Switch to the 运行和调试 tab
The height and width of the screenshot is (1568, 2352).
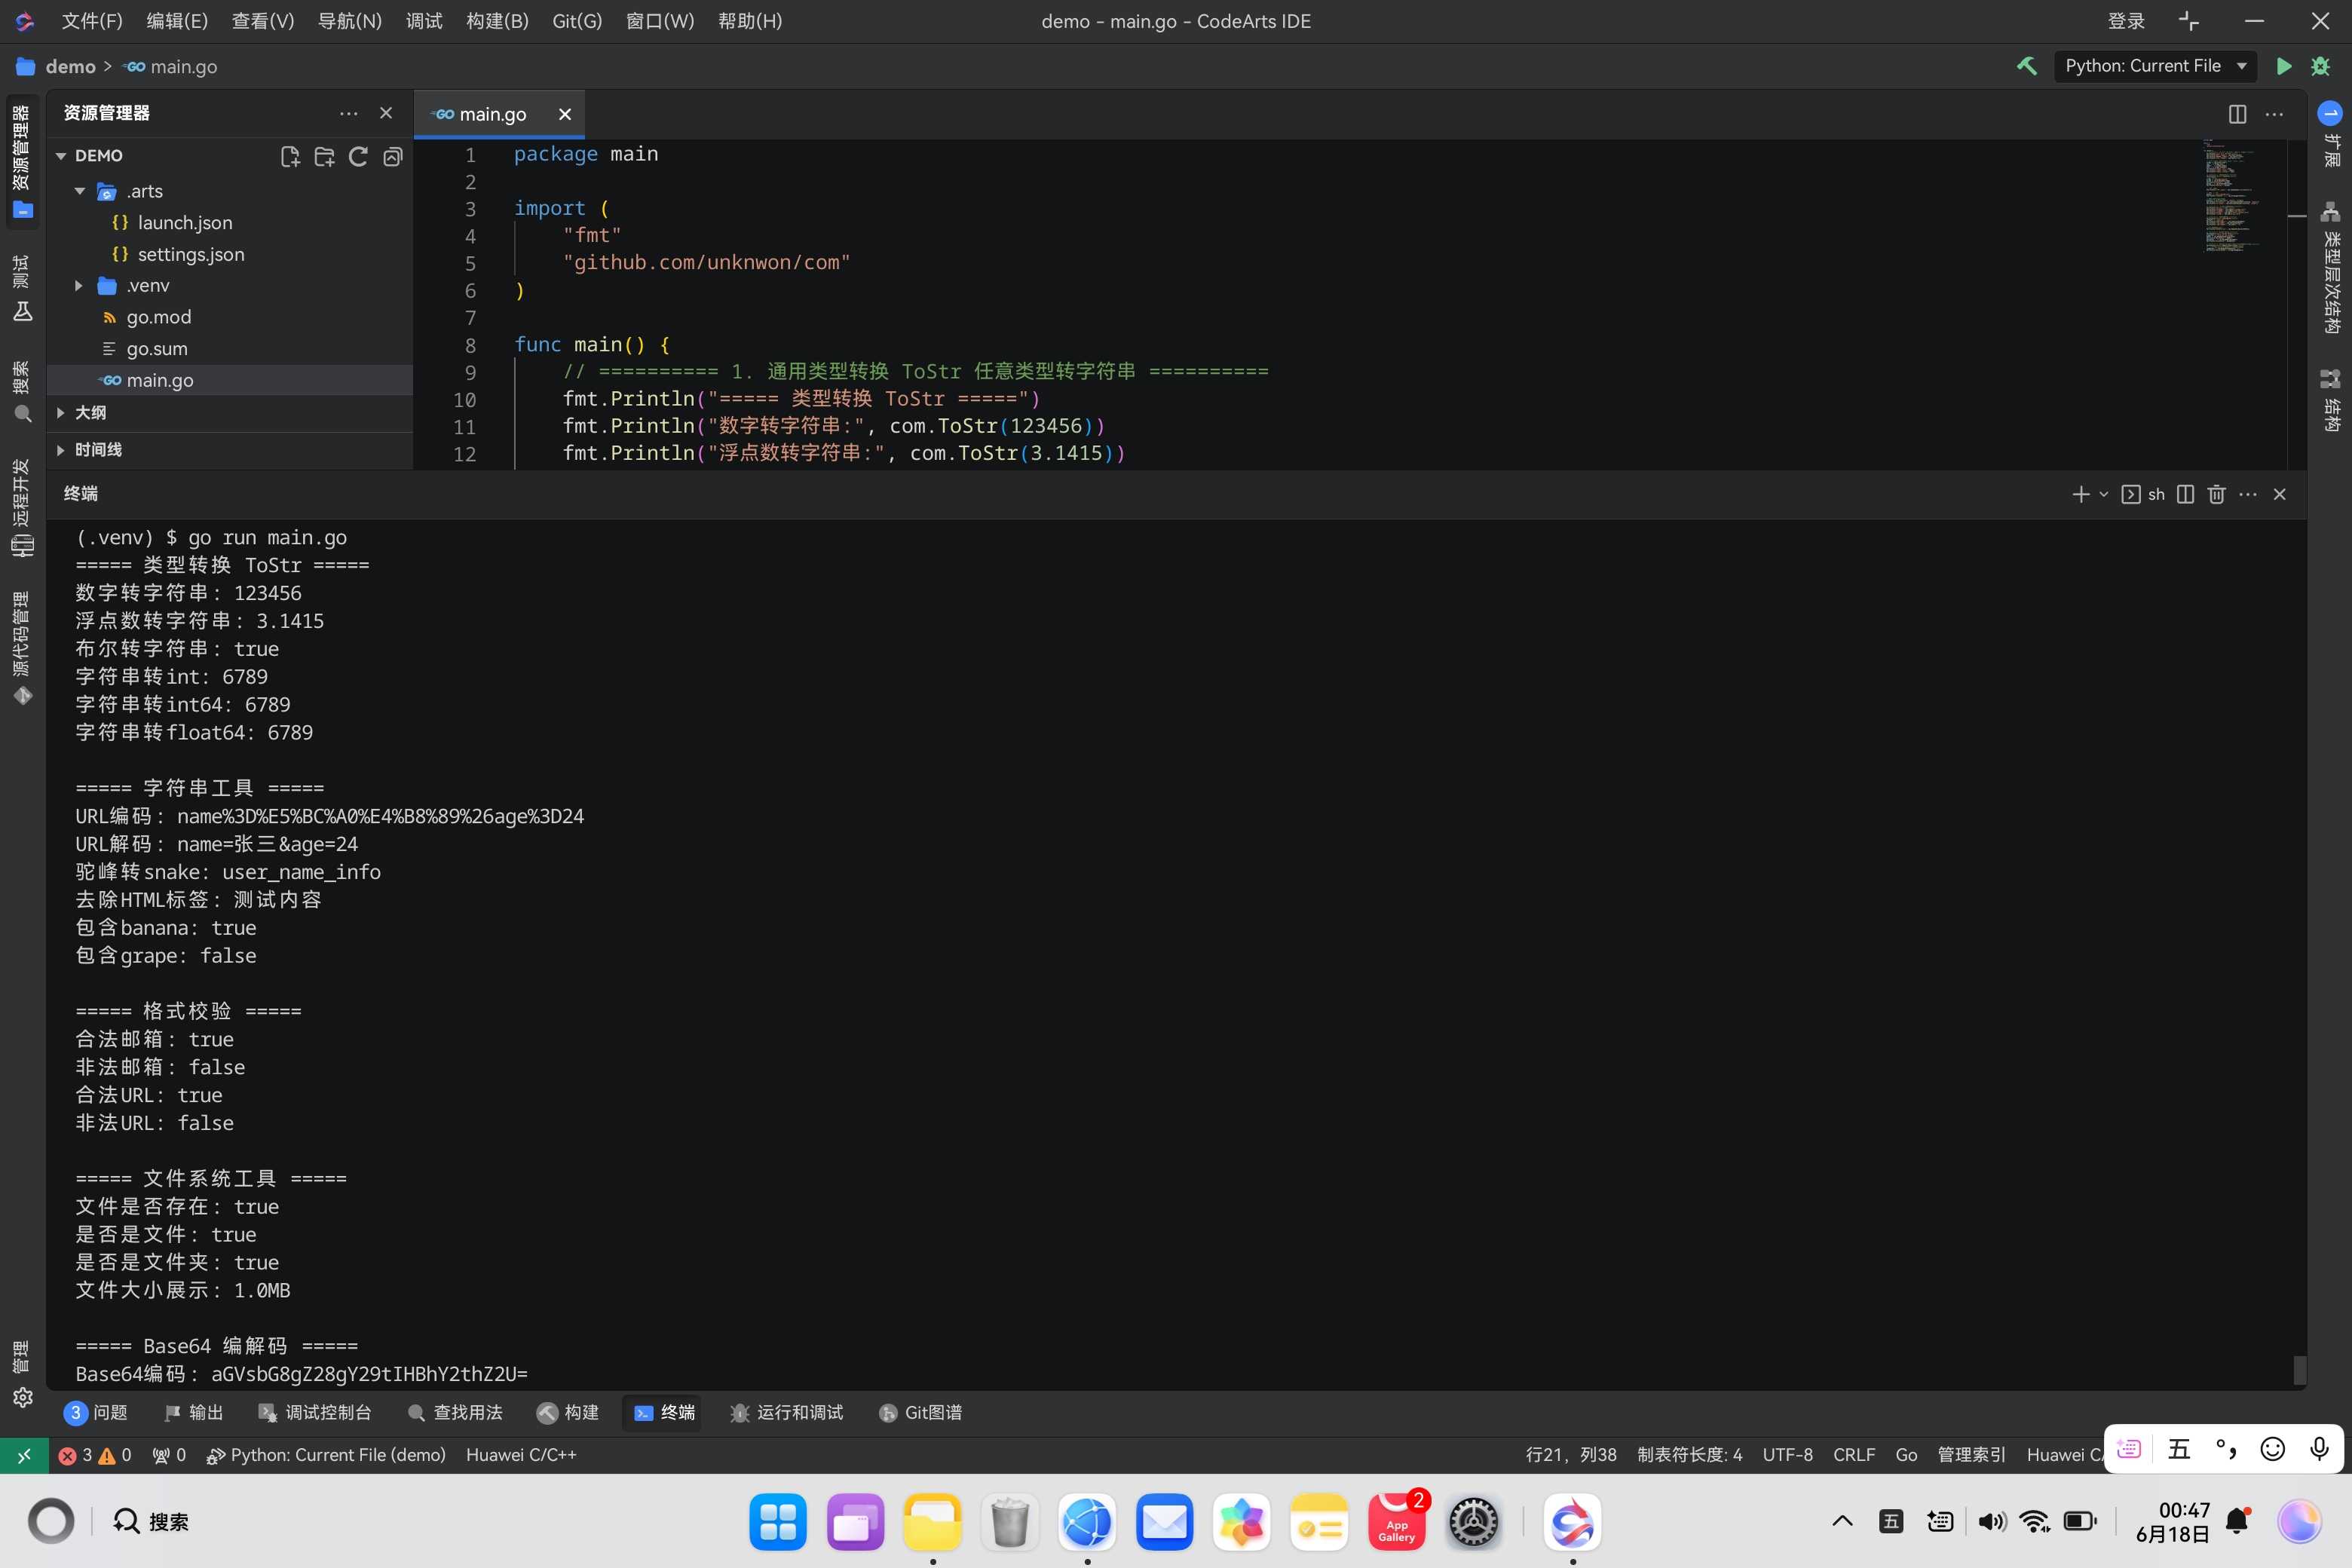(786, 1412)
